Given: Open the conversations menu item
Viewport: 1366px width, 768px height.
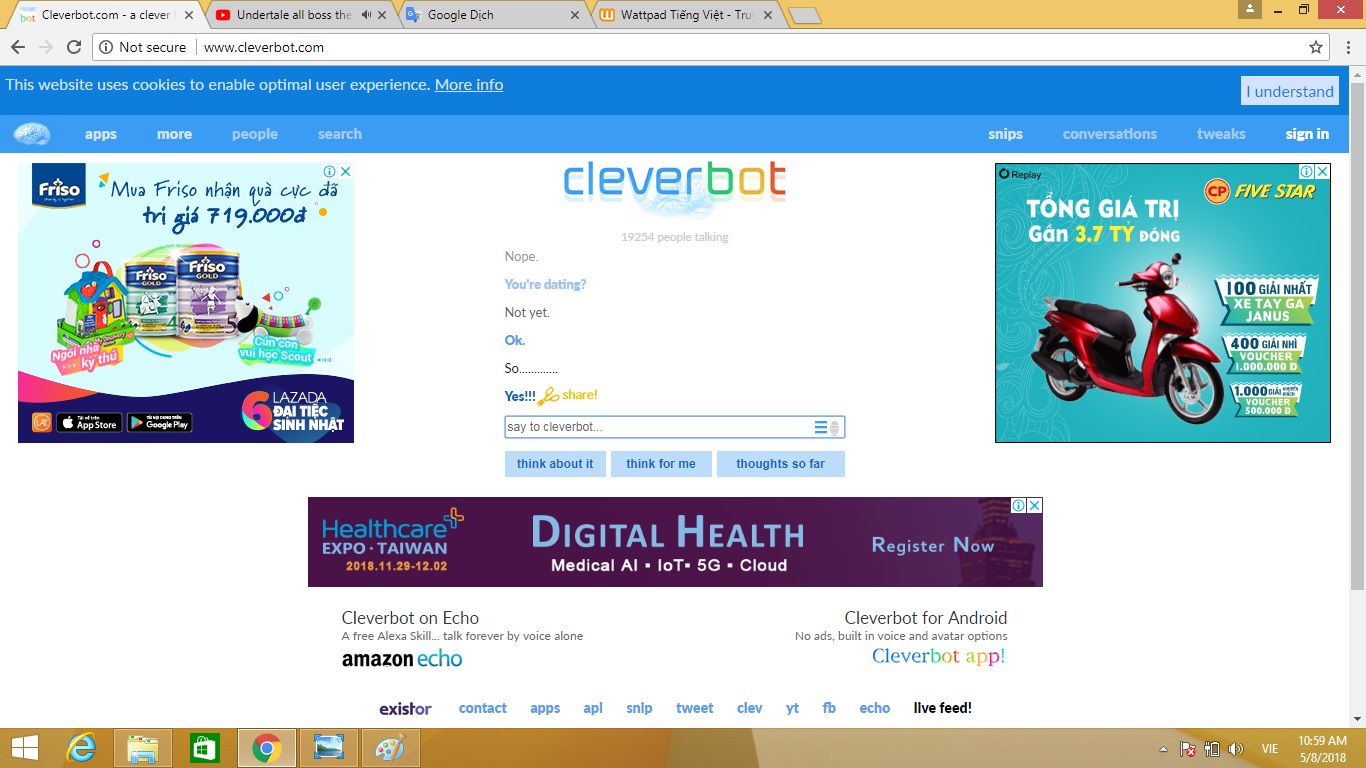Looking at the screenshot, I should click(1110, 134).
